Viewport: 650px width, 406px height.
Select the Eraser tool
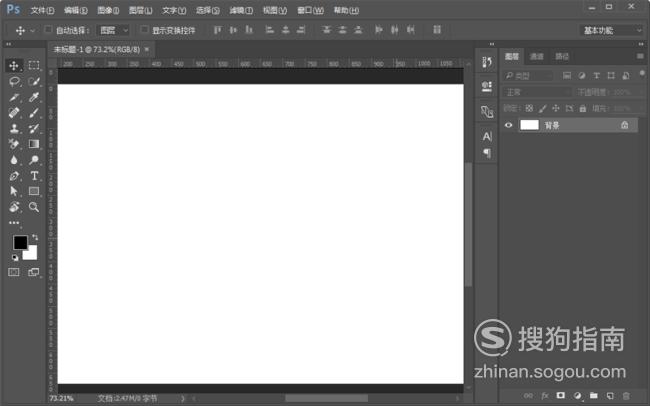(x=14, y=144)
